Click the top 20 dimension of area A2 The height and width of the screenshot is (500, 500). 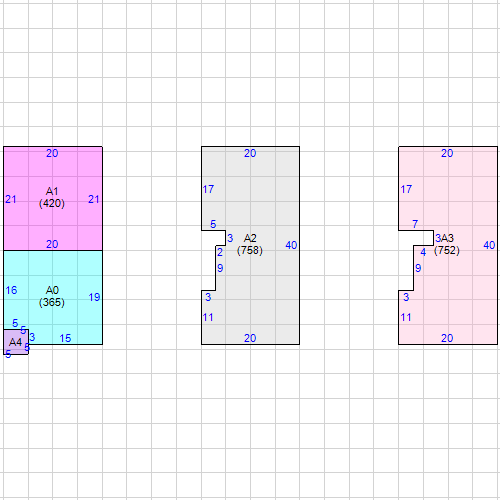[x=250, y=153]
